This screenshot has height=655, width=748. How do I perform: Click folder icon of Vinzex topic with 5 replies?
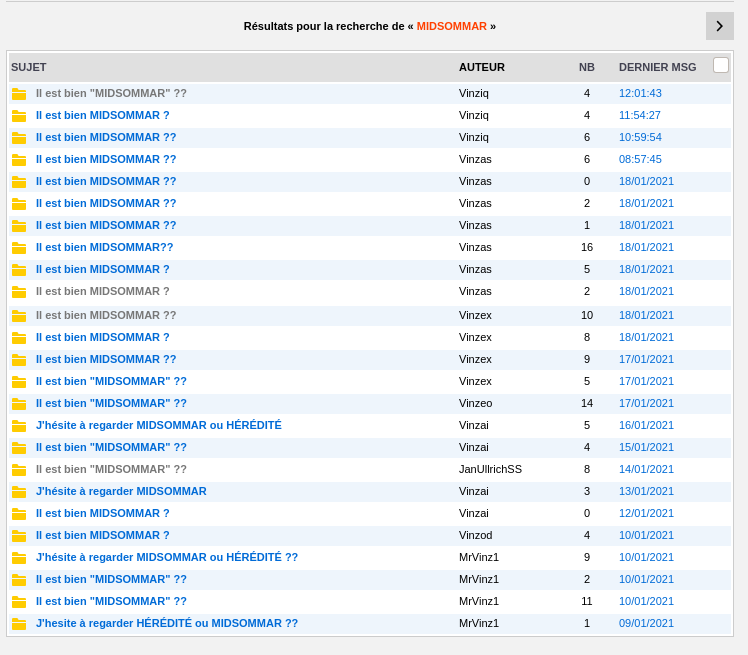19,382
